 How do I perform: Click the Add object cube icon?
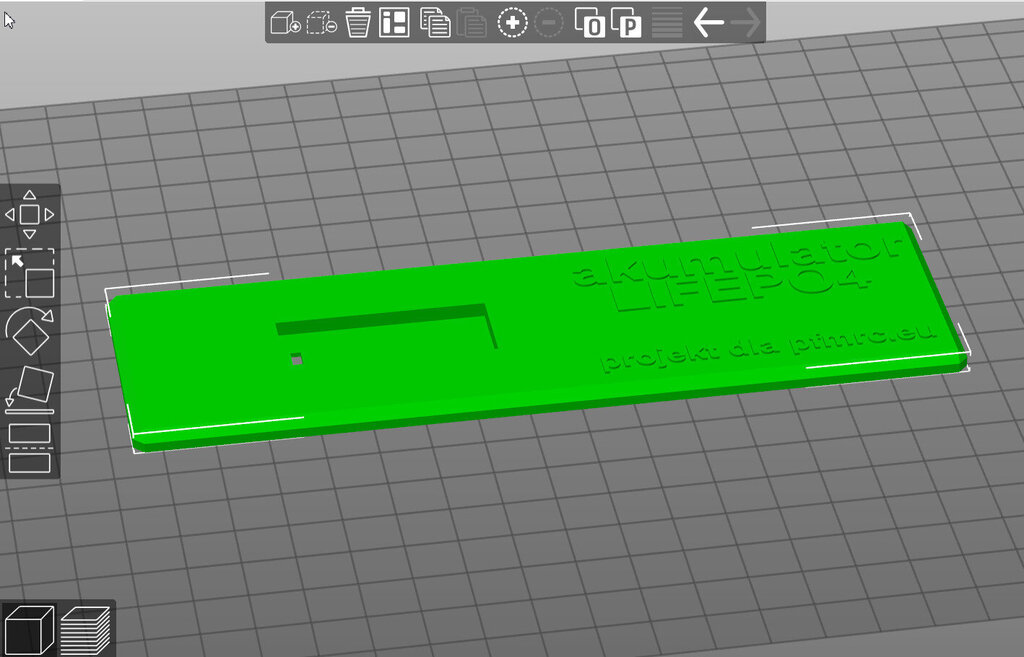pos(285,23)
